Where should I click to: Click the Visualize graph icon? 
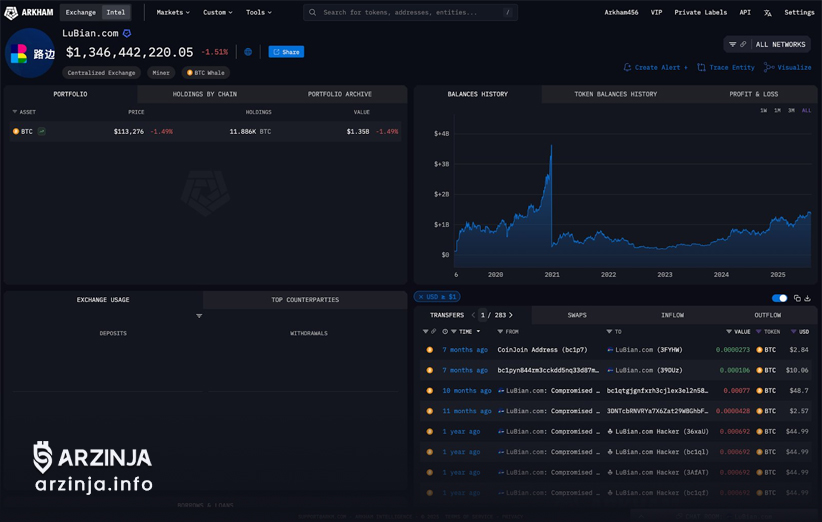pos(769,68)
